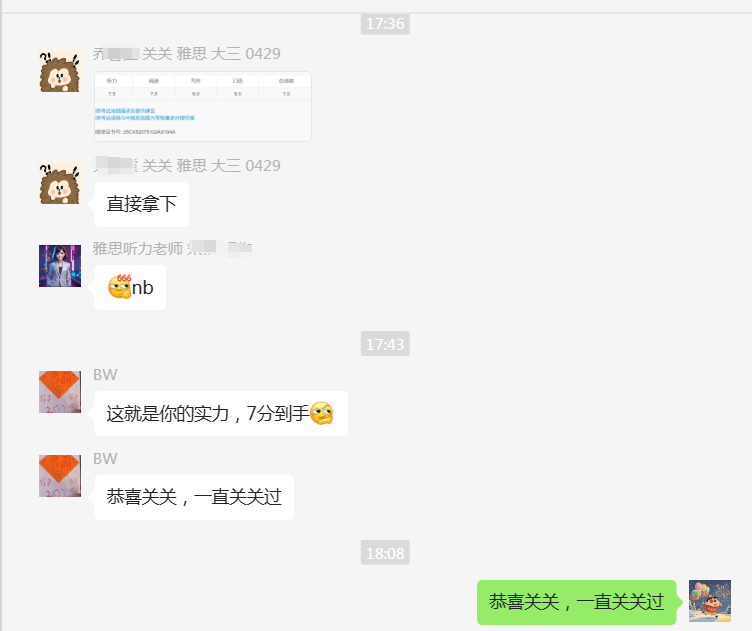Click the 17:43 timestamp label

(x=385, y=344)
